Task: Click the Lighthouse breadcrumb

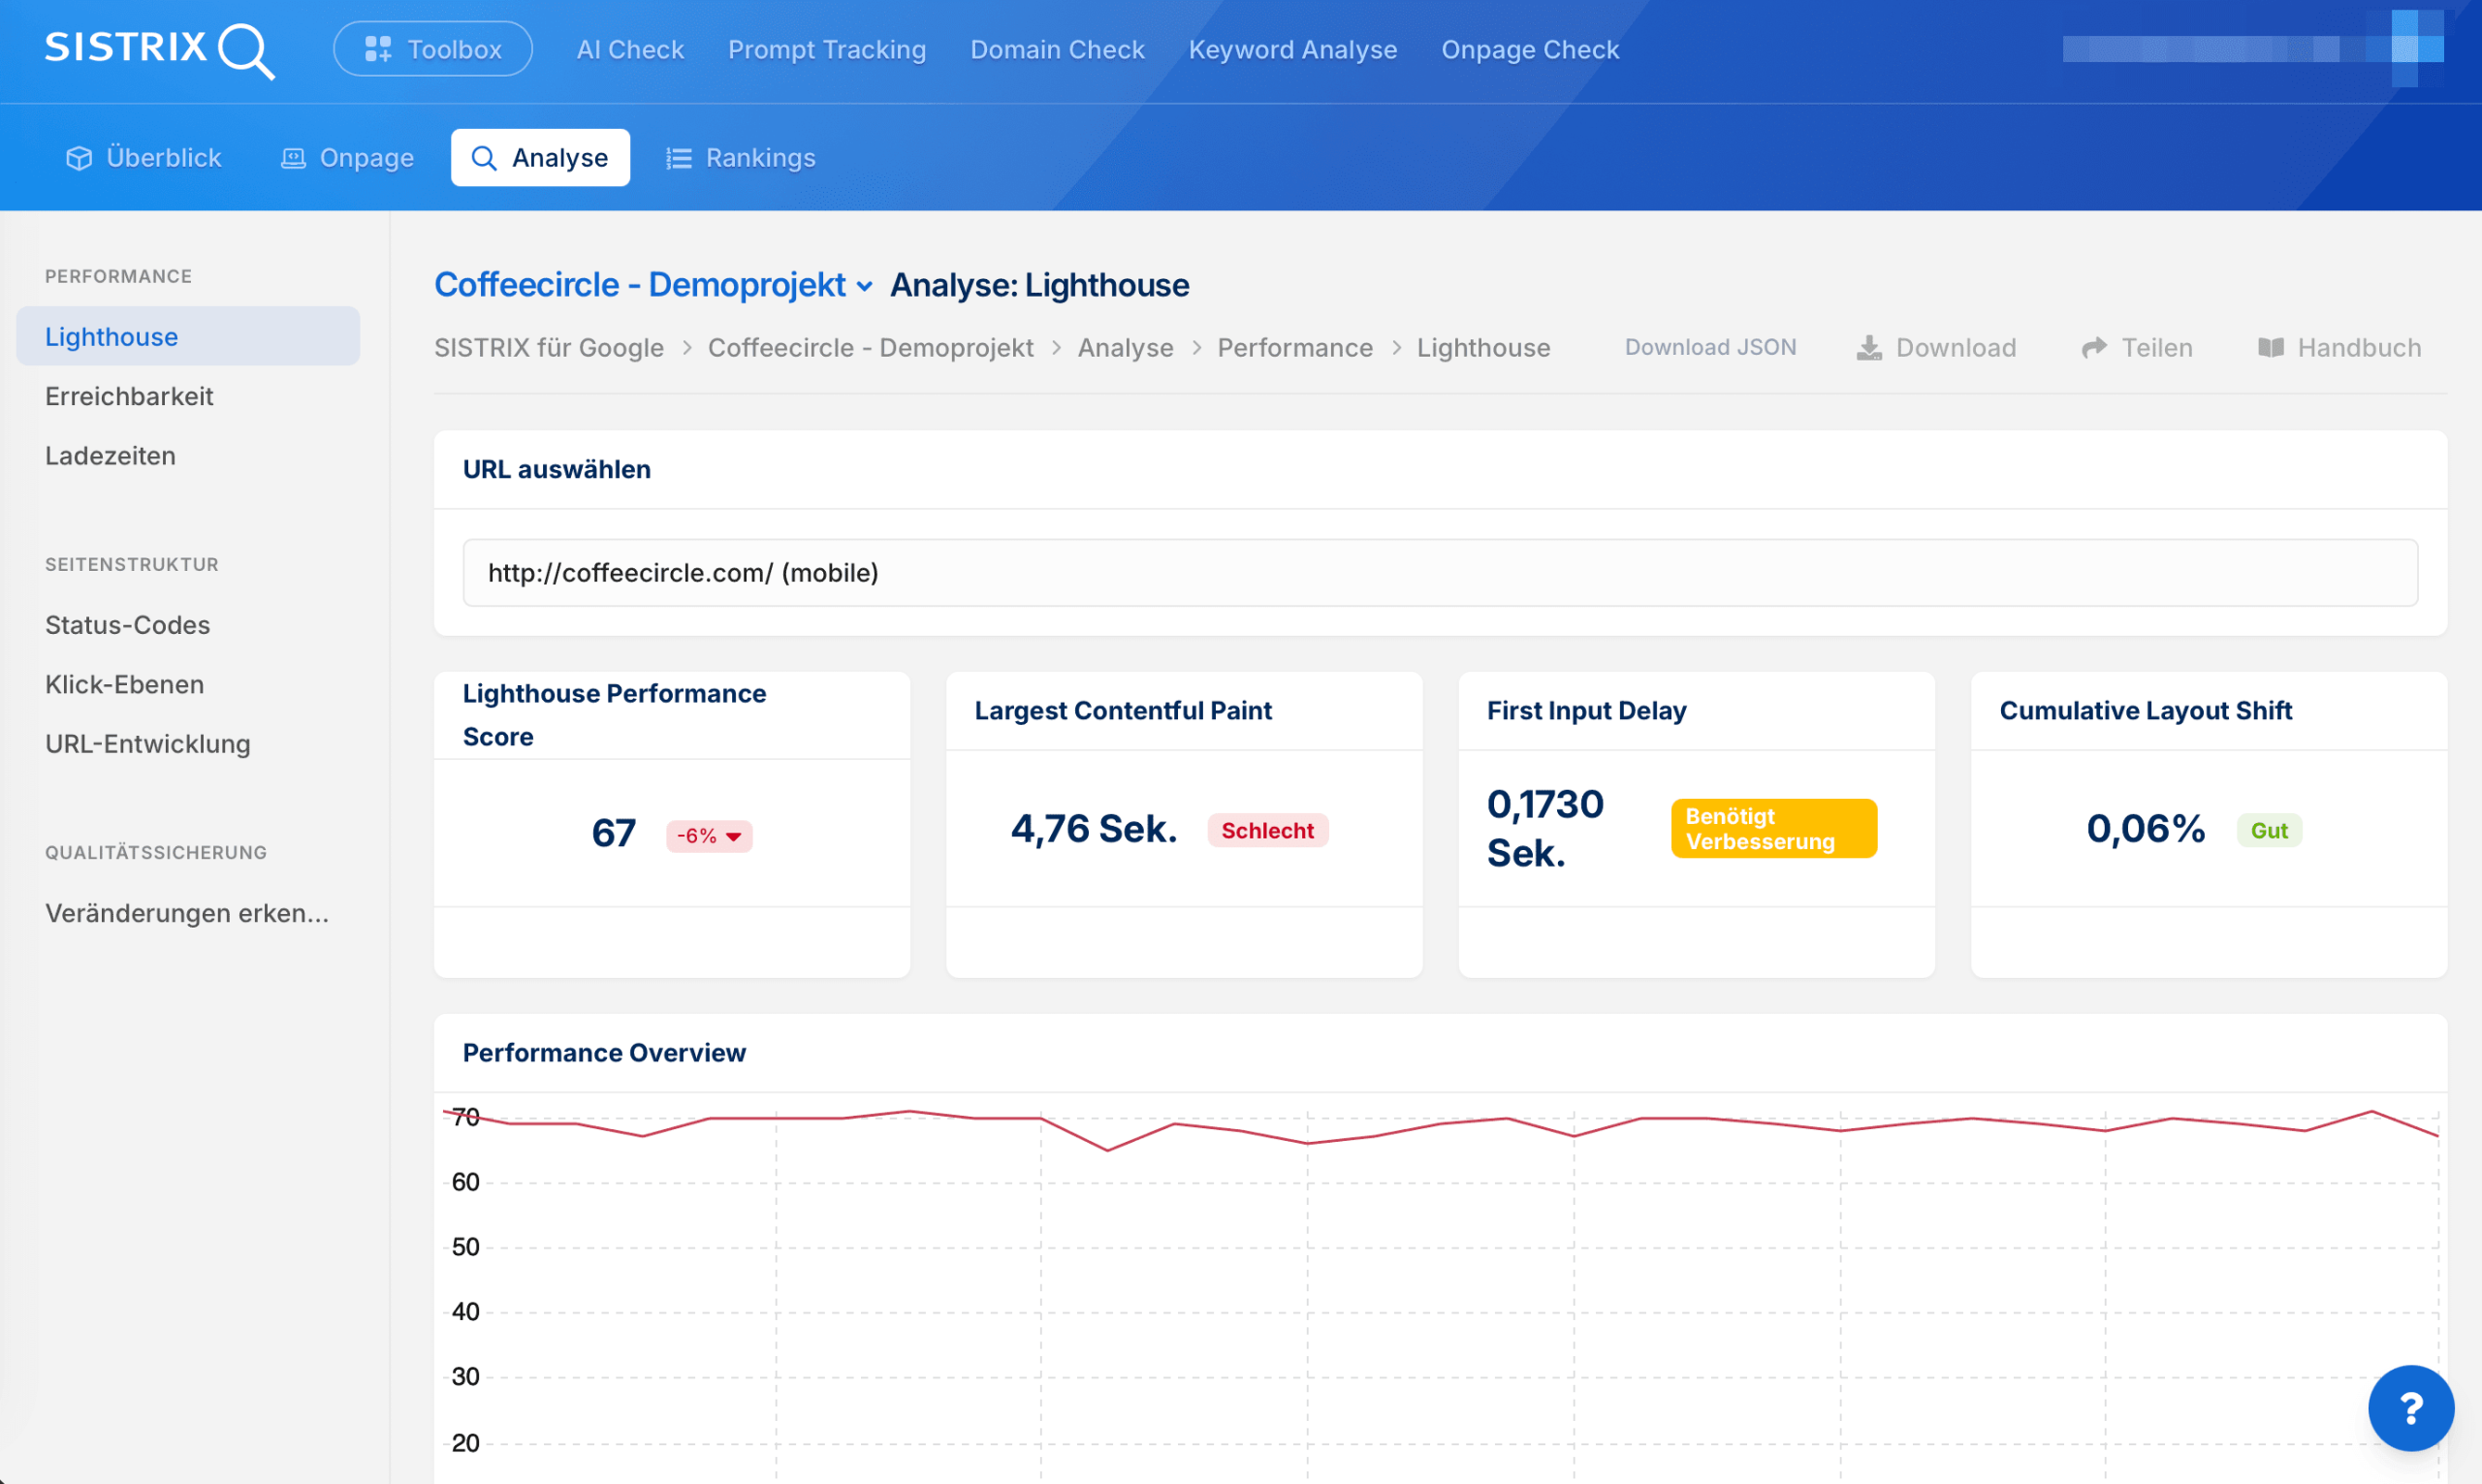Action: pos(1483,347)
